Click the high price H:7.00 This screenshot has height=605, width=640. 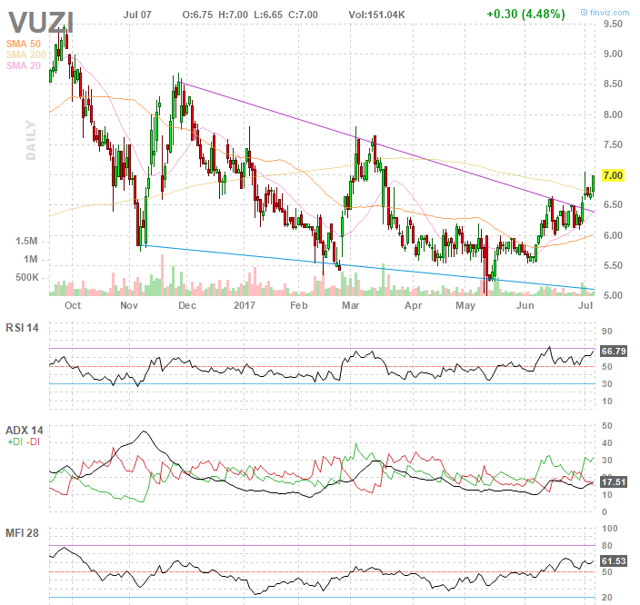point(233,15)
